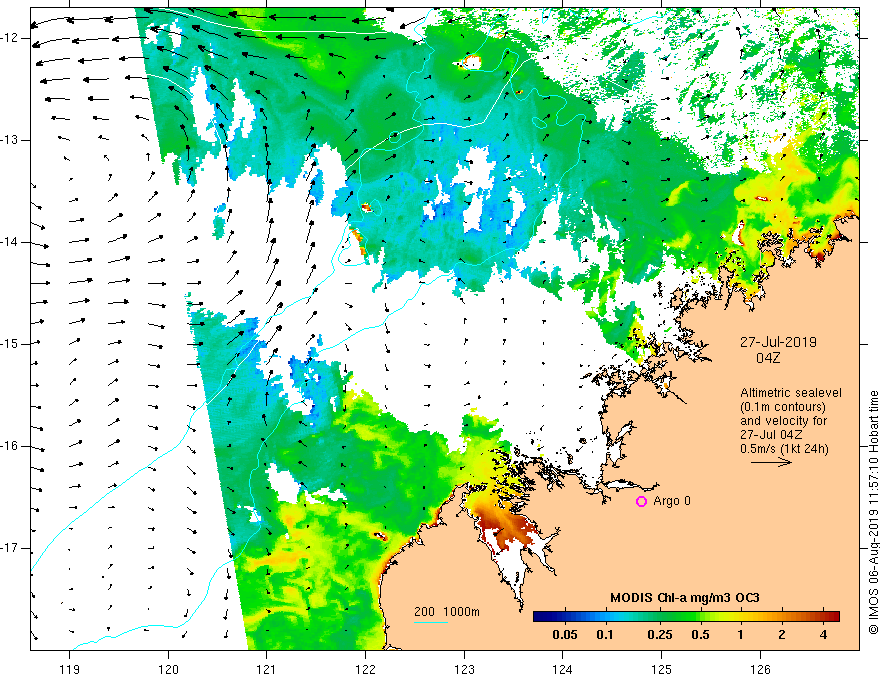
Task: Click the magenta Argo 0 circle marker
Action: (x=641, y=501)
